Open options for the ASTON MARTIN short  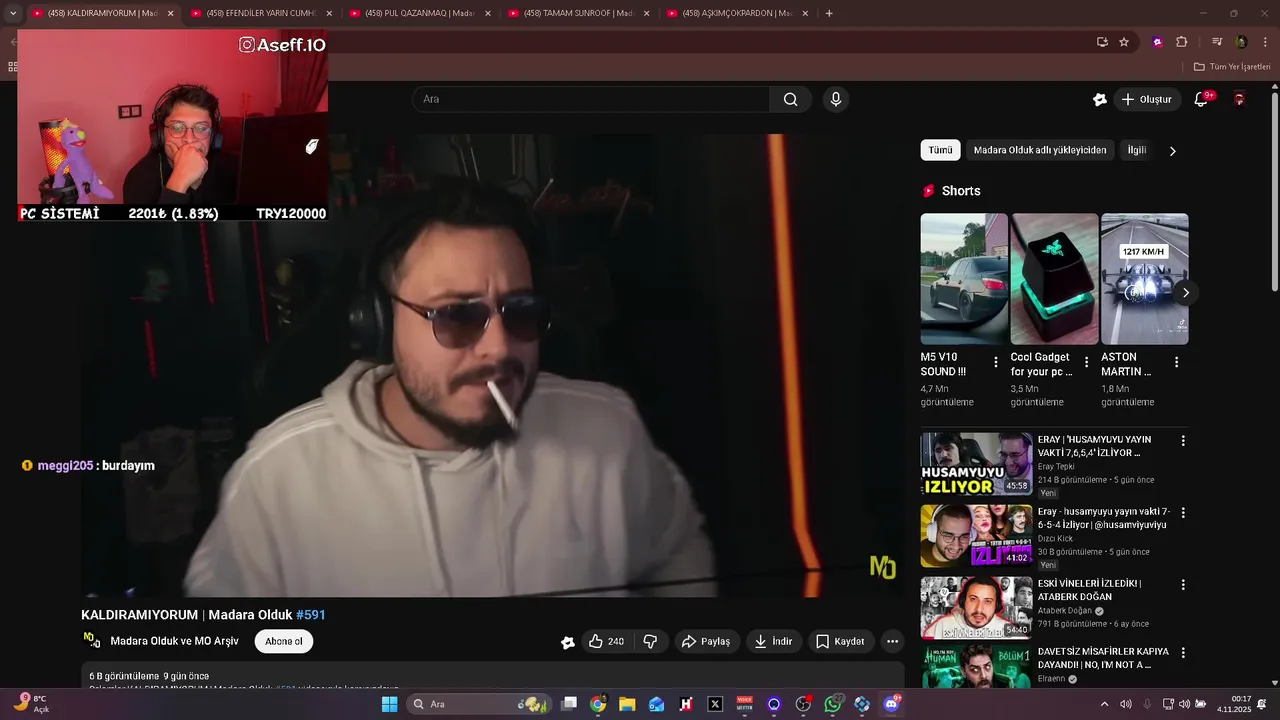click(x=1176, y=362)
